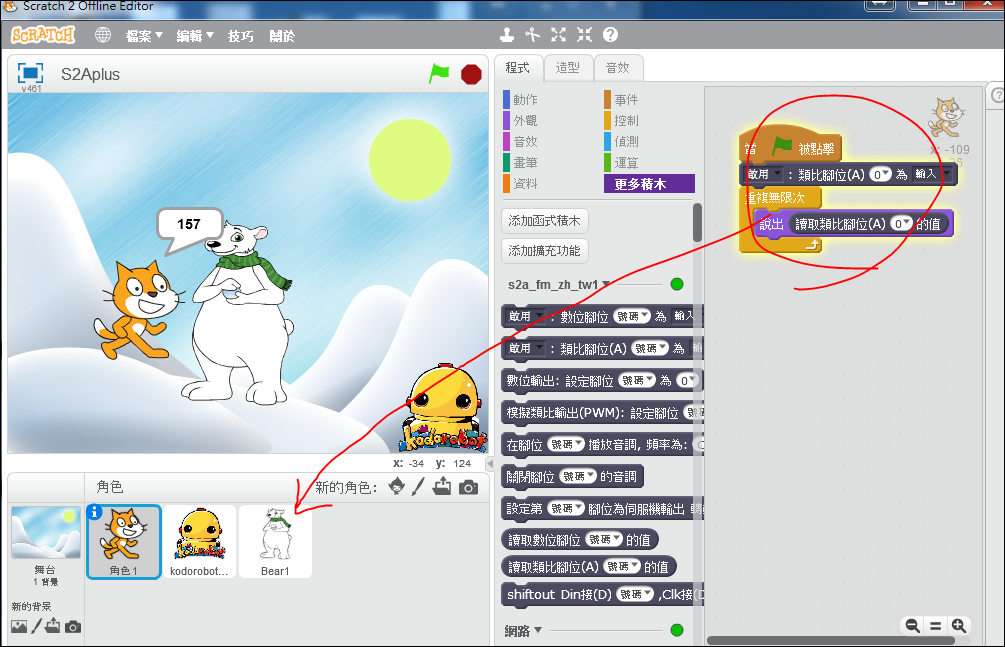Stop the program with the red stop sign

[471, 74]
